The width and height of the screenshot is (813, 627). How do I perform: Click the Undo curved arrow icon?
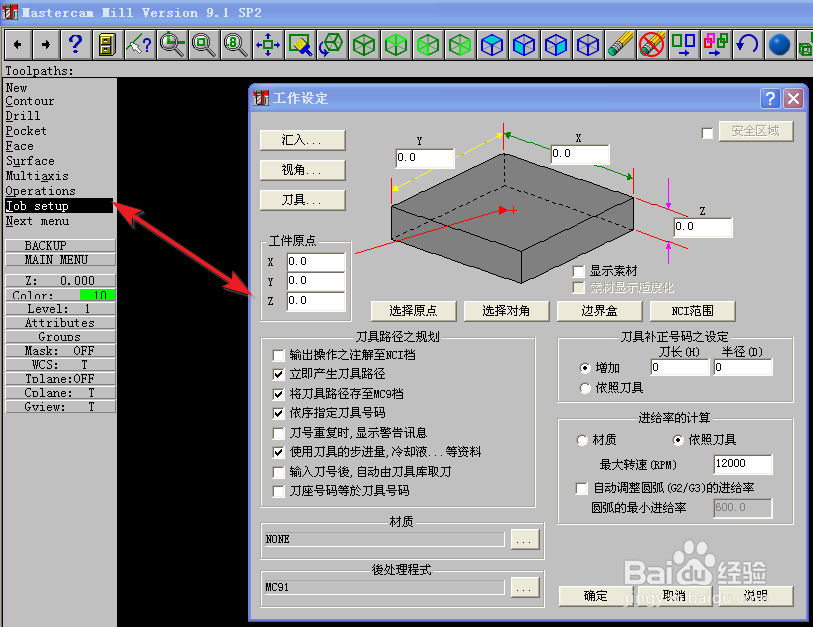[x=748, y=45]
